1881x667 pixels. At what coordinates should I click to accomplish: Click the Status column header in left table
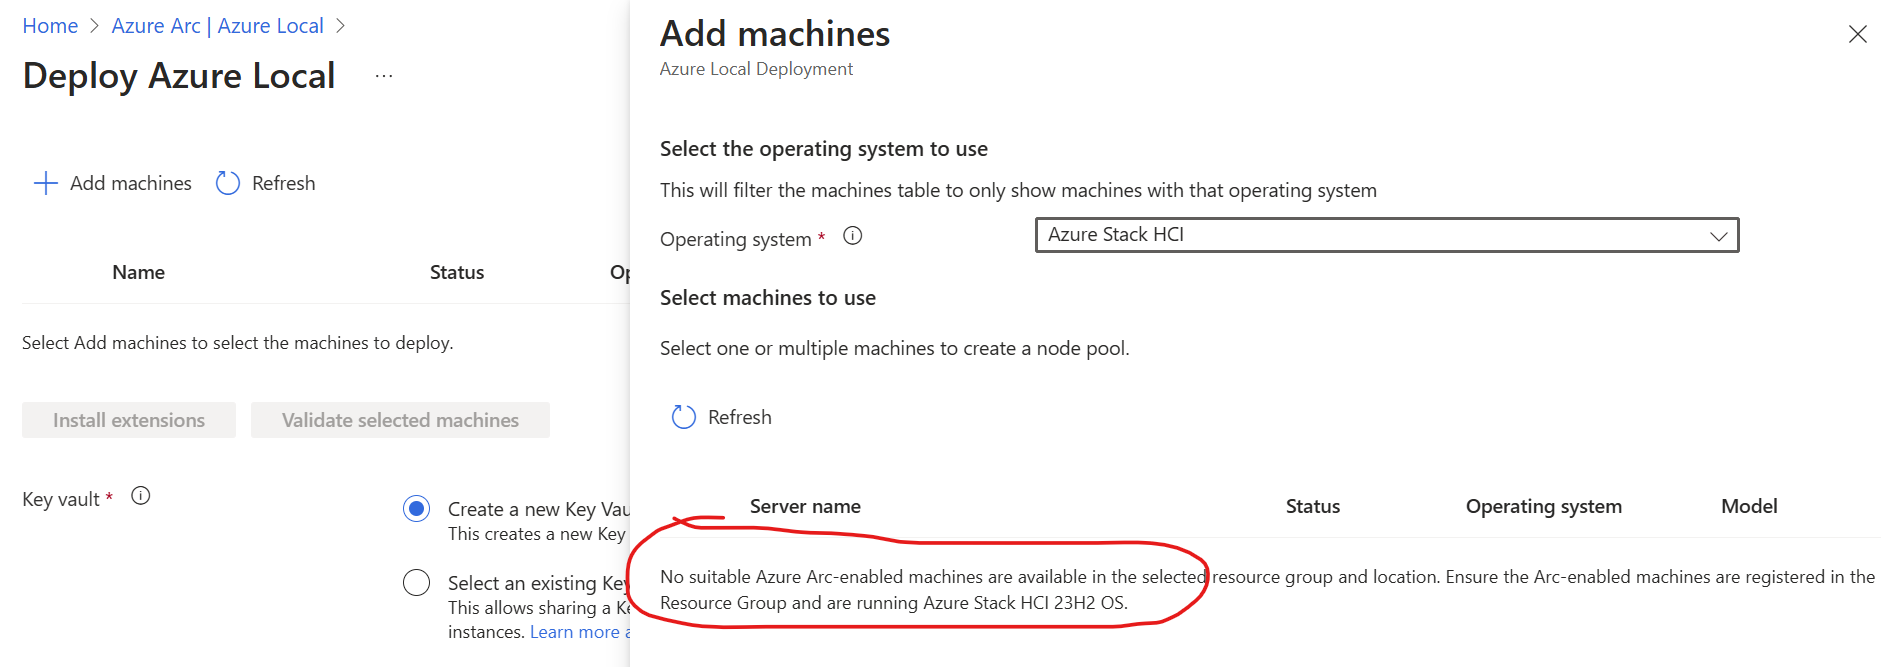click(x=457, y=272)
